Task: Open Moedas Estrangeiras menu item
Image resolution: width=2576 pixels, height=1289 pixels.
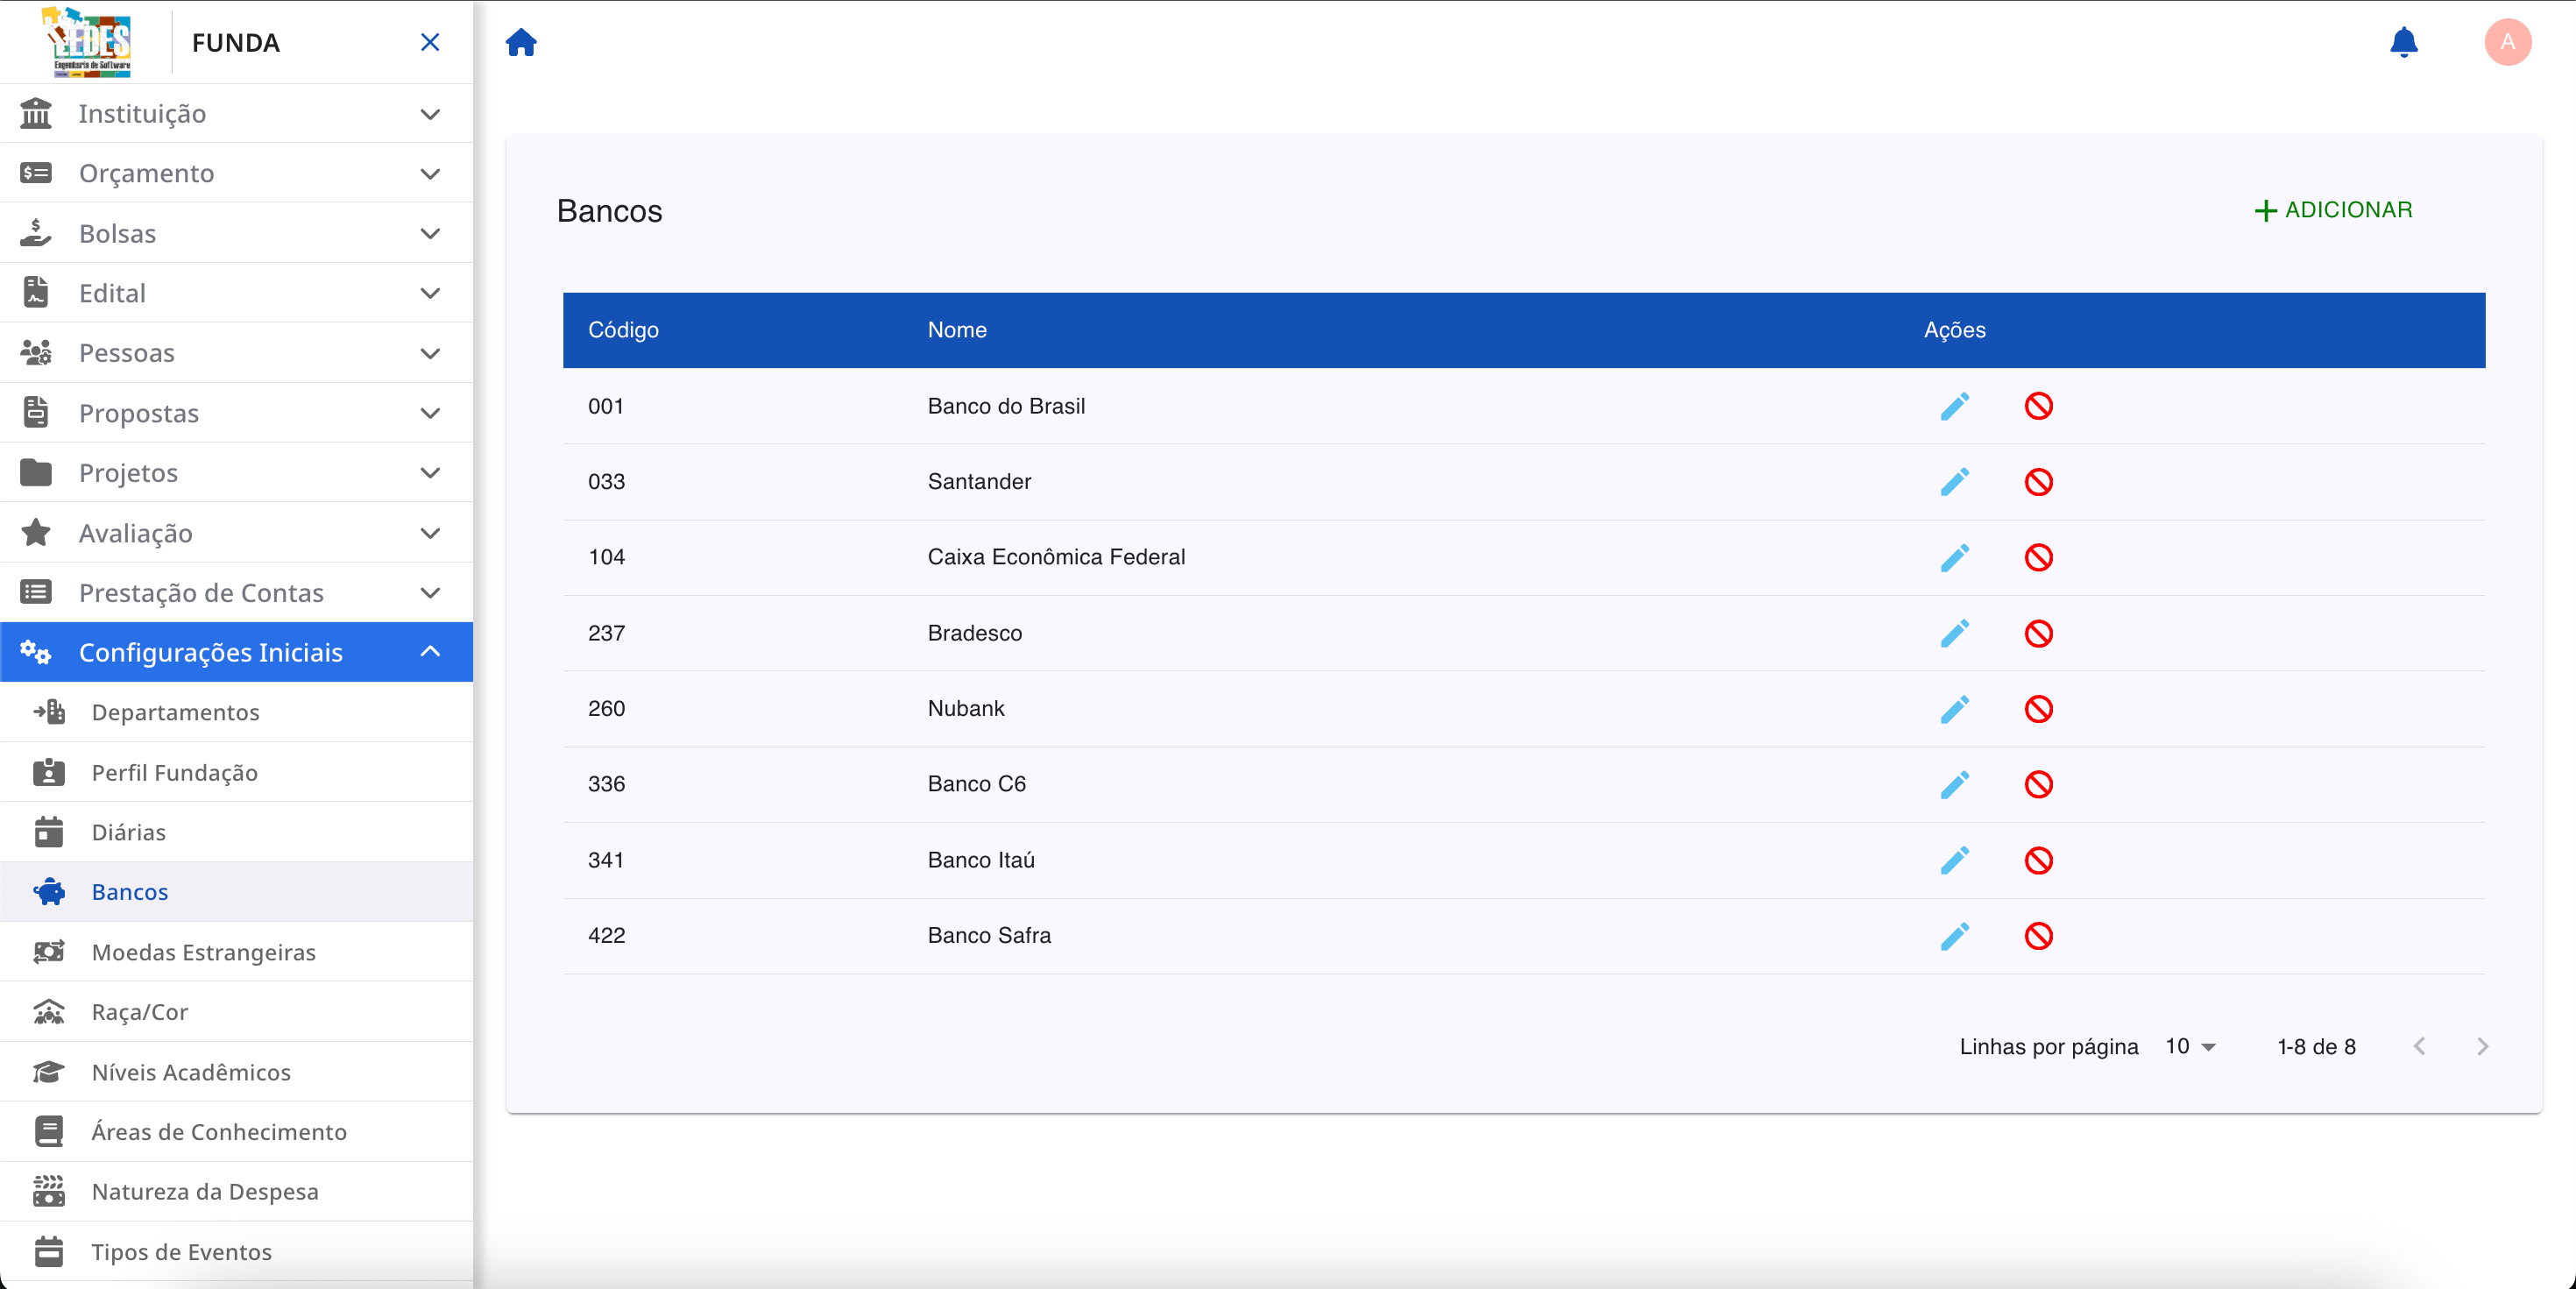Action: (204, 952)
